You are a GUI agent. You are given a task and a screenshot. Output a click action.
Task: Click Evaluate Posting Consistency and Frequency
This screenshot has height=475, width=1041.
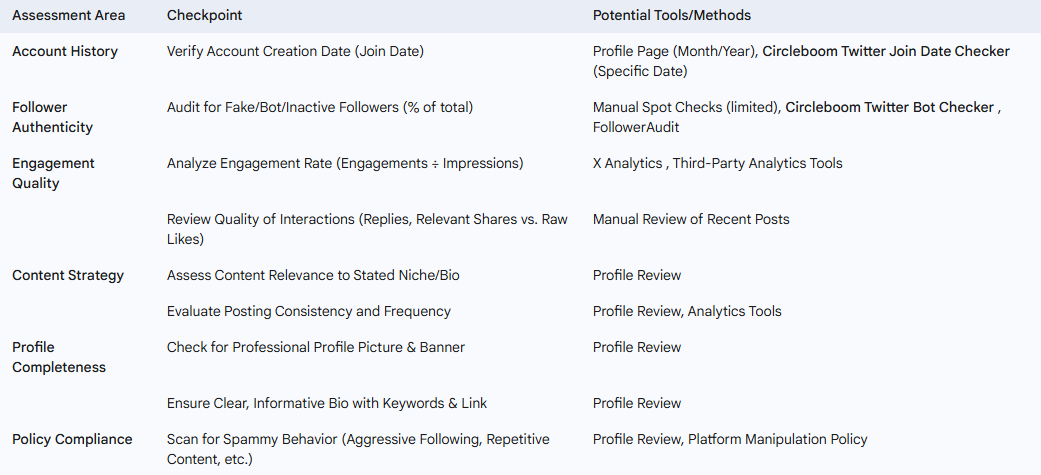(x=309, y=311)
